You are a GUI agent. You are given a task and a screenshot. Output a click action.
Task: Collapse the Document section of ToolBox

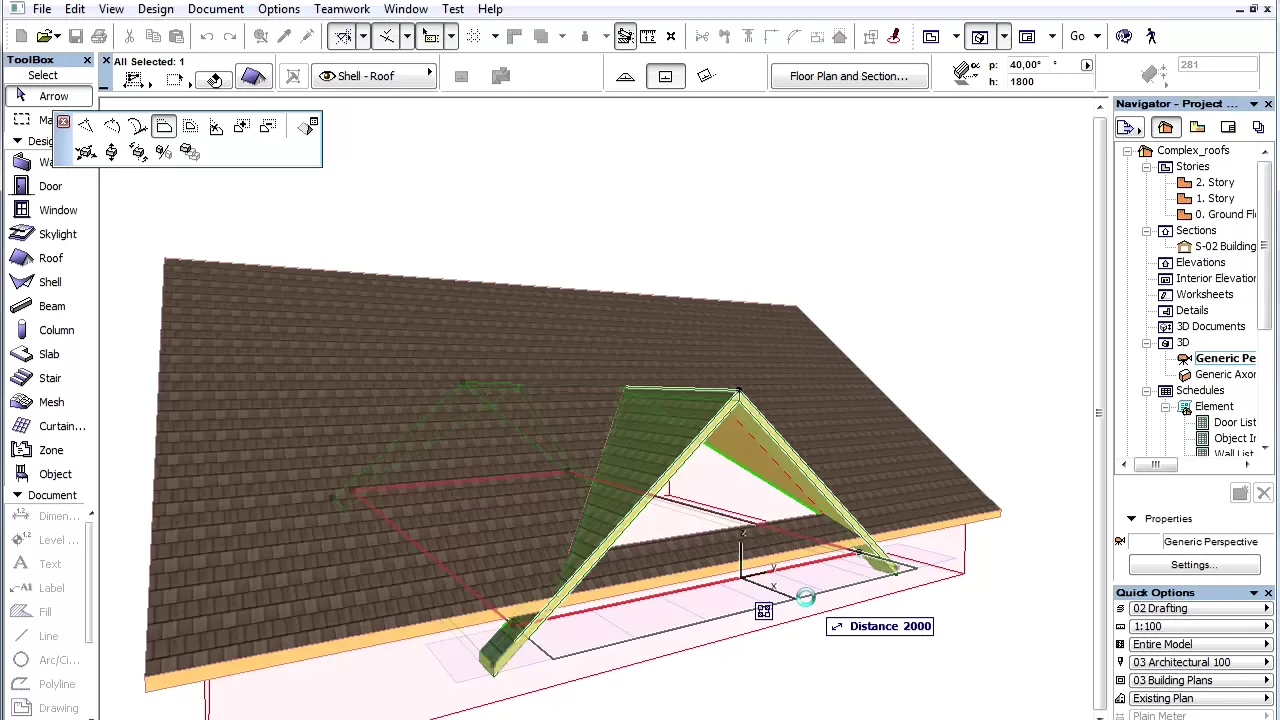click(x=17, y=495)
